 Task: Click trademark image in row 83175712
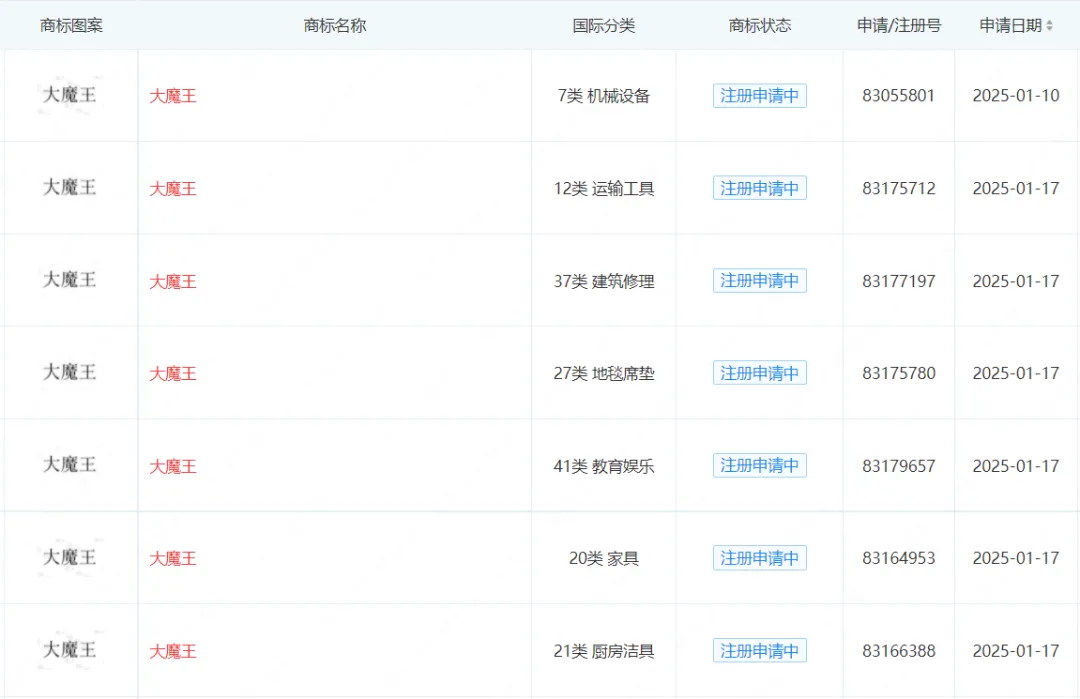click(70, 187)
